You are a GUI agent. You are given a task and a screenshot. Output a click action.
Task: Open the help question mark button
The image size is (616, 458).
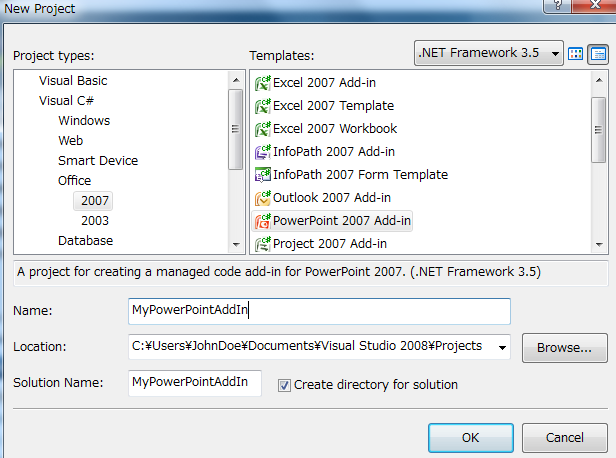coord(557,5)
